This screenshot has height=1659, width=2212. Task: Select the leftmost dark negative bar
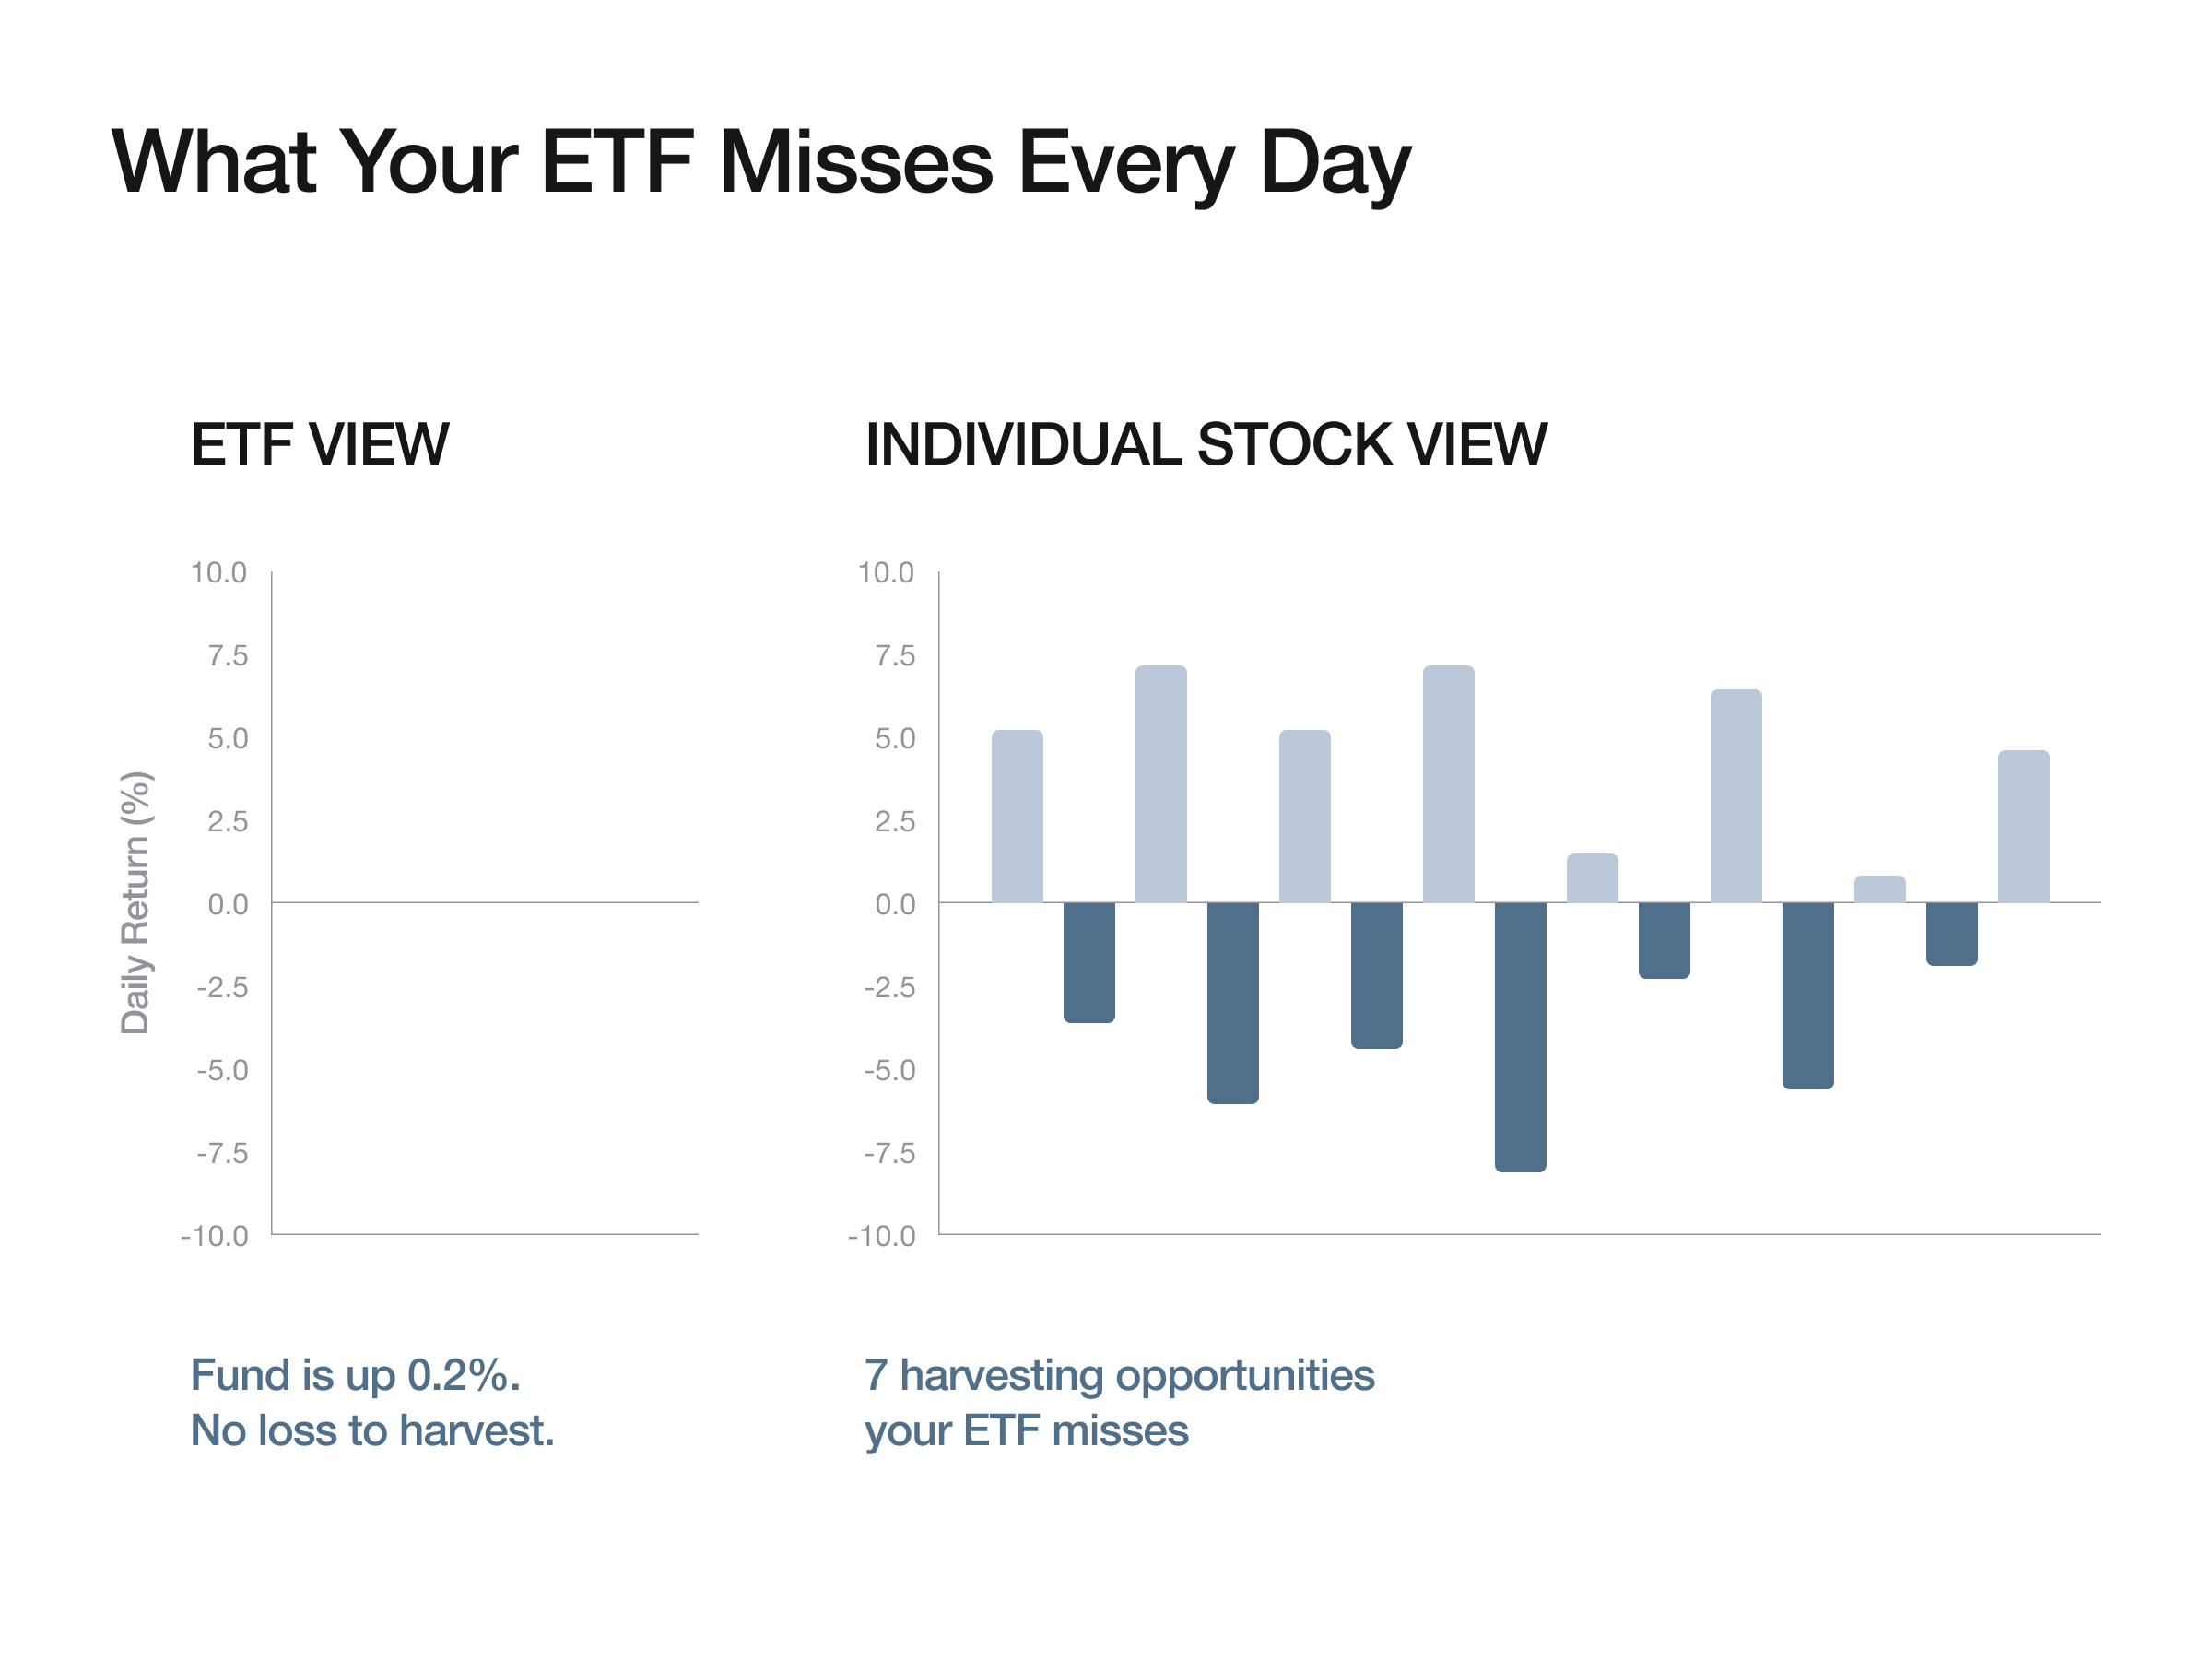pyautogui.click(x=1089, y=962)
